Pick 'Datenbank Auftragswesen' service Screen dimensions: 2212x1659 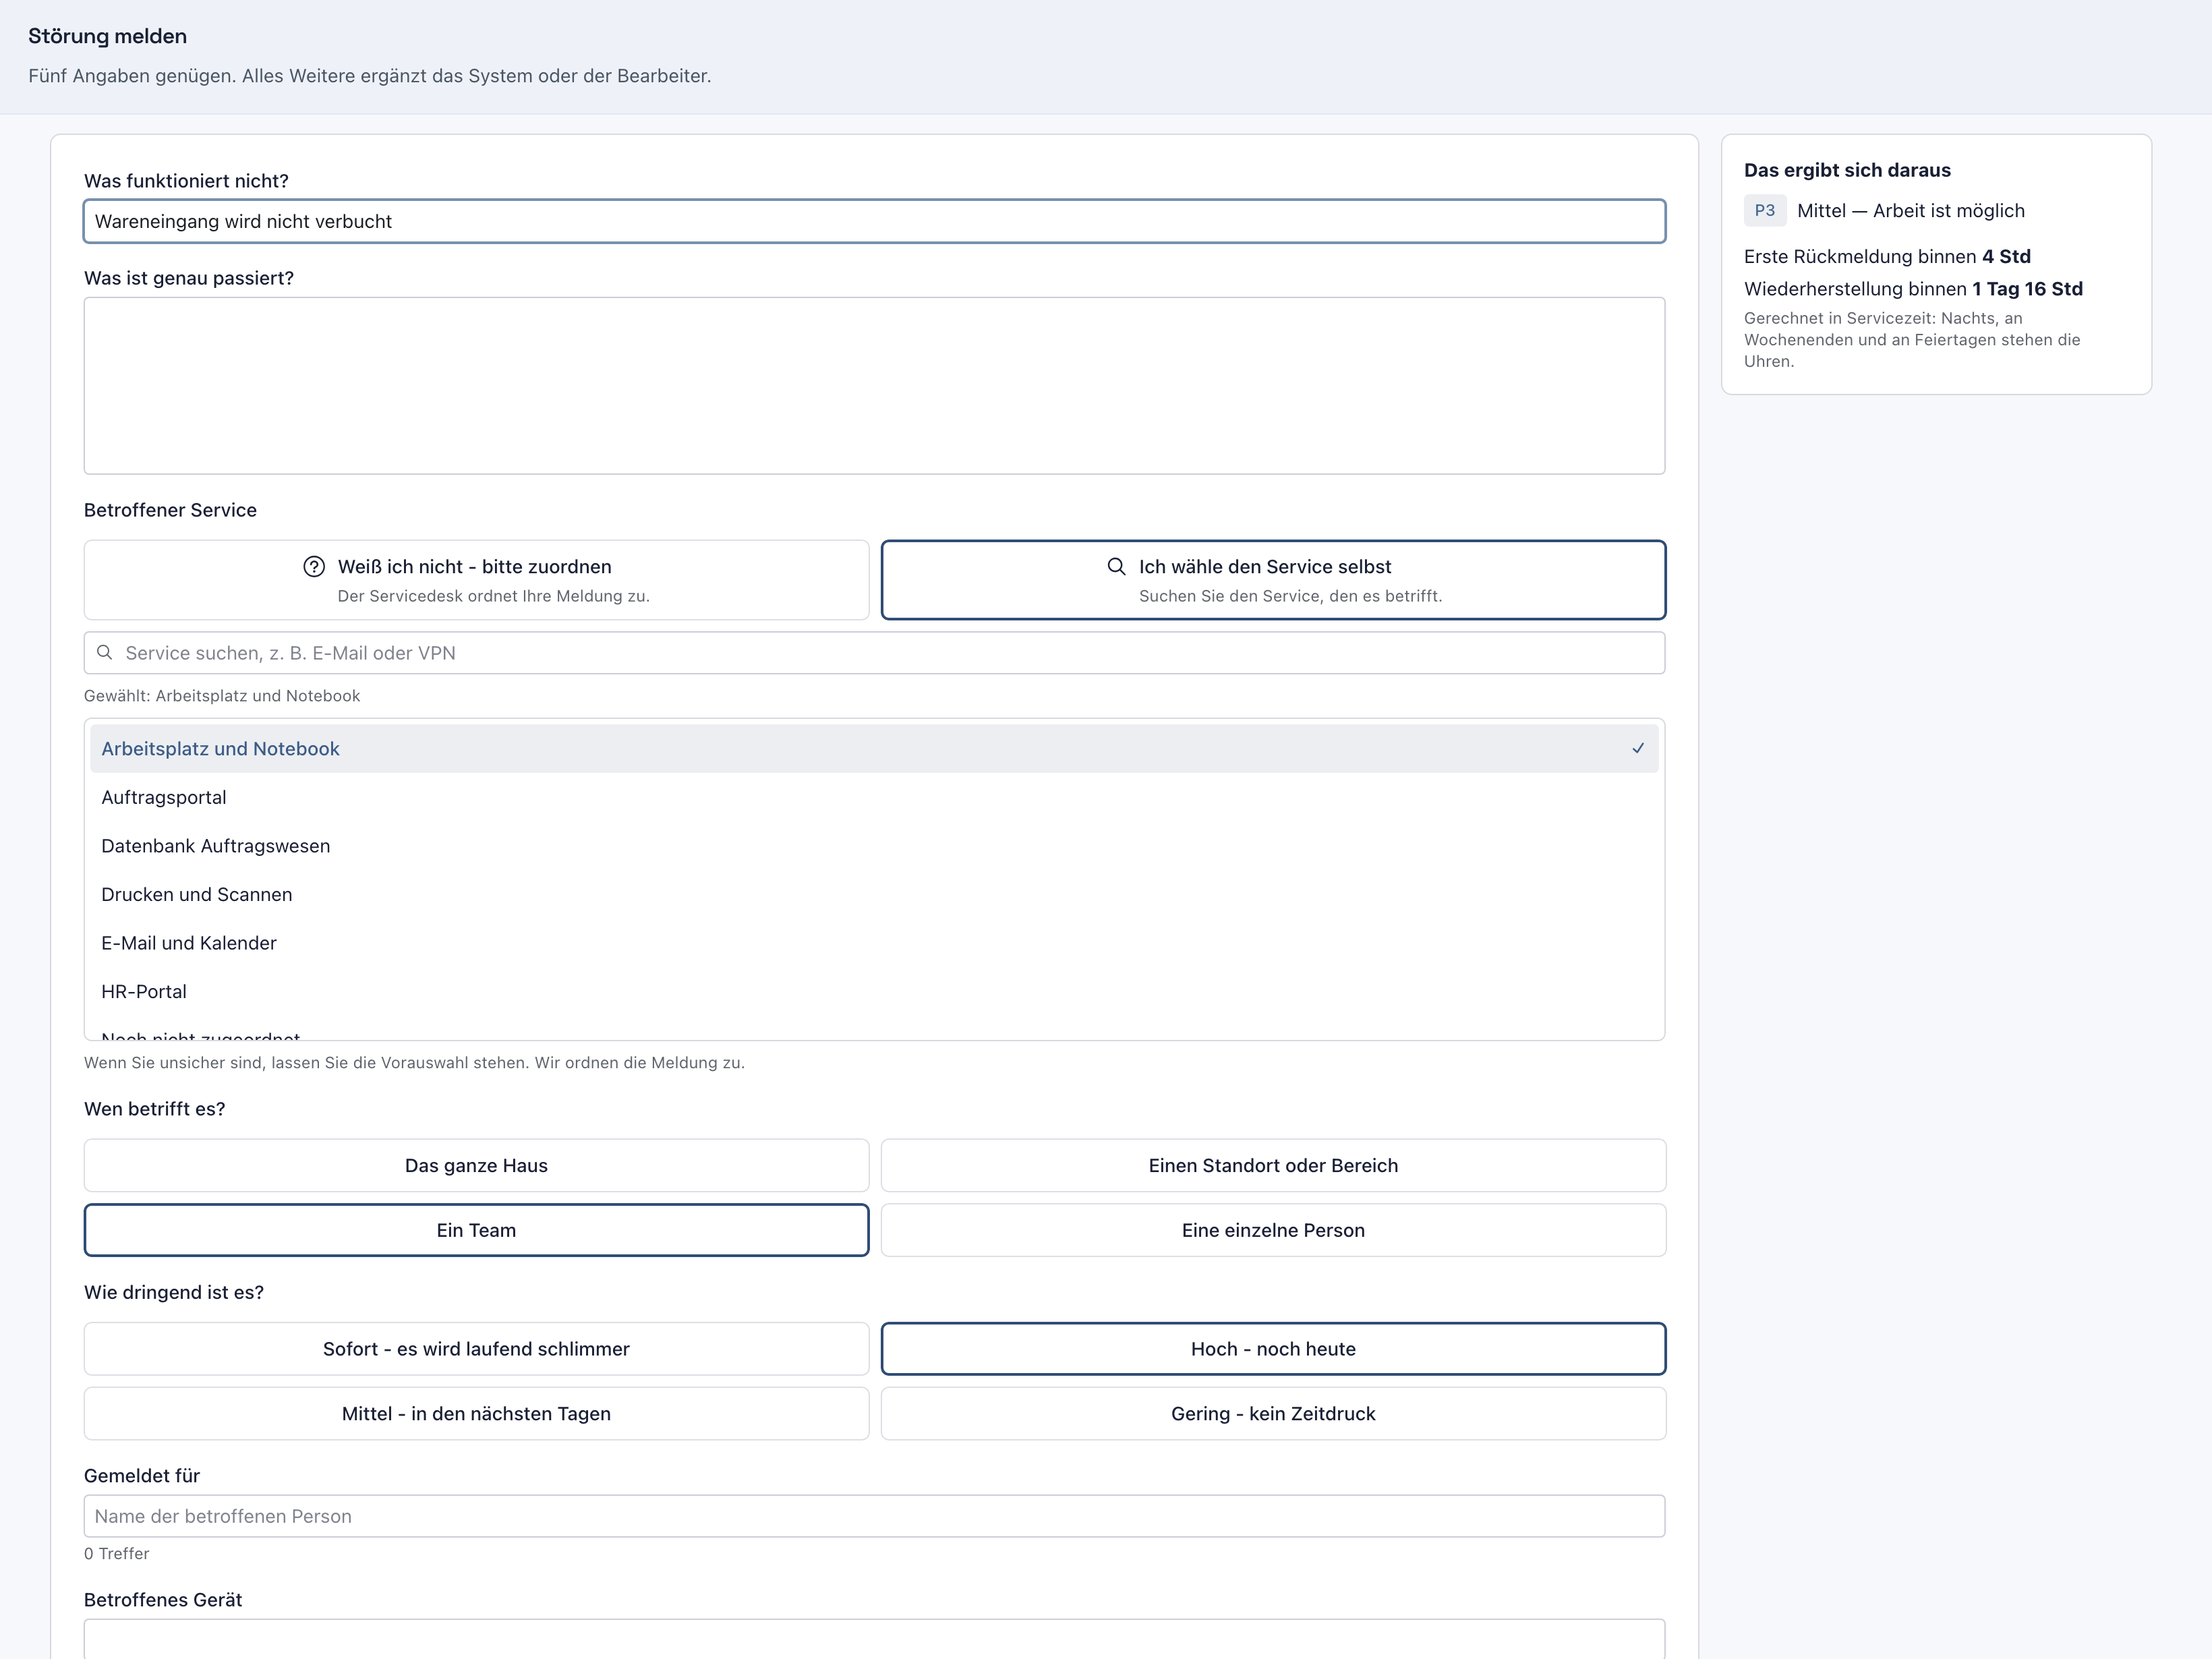tap(874, 846)
